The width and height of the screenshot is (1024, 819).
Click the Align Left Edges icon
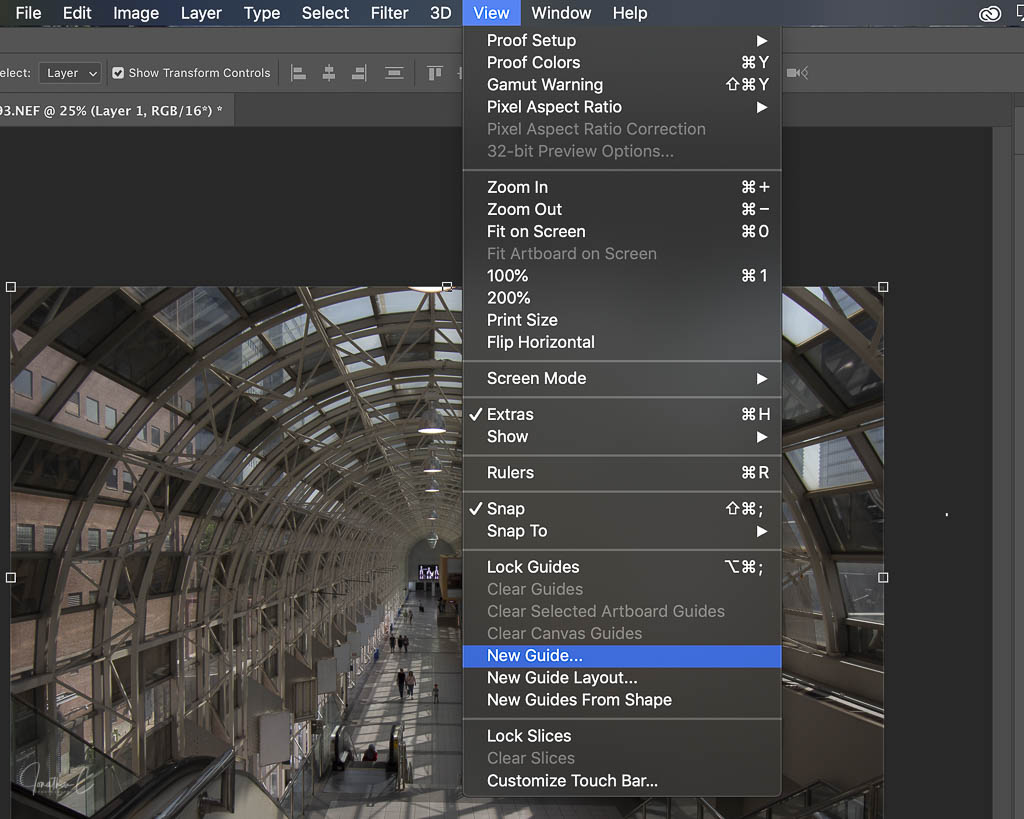point(298,73)
